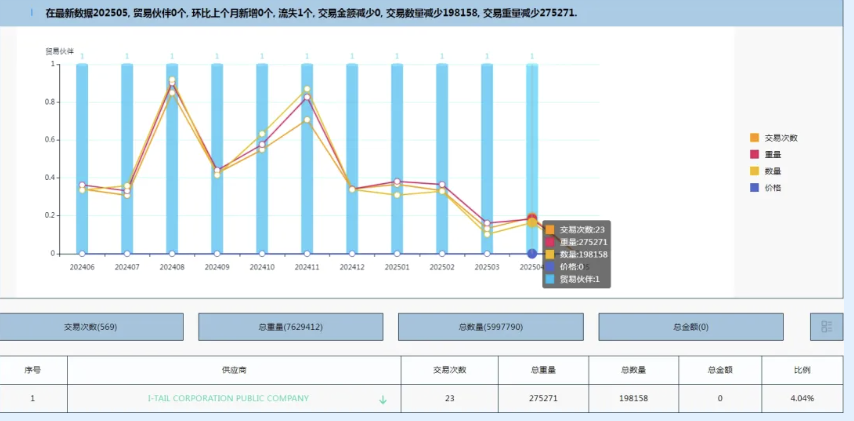Click the orange 交易次数 legend icon
This screenshot has height=421, width=854.
pyautogui.click(x=754, y=137)
